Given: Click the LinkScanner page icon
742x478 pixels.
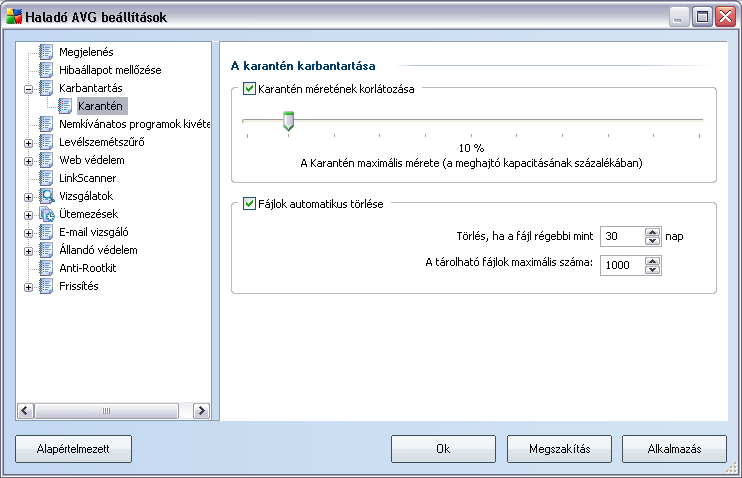Looking at the screenshot, I should (x=46, y=178).
